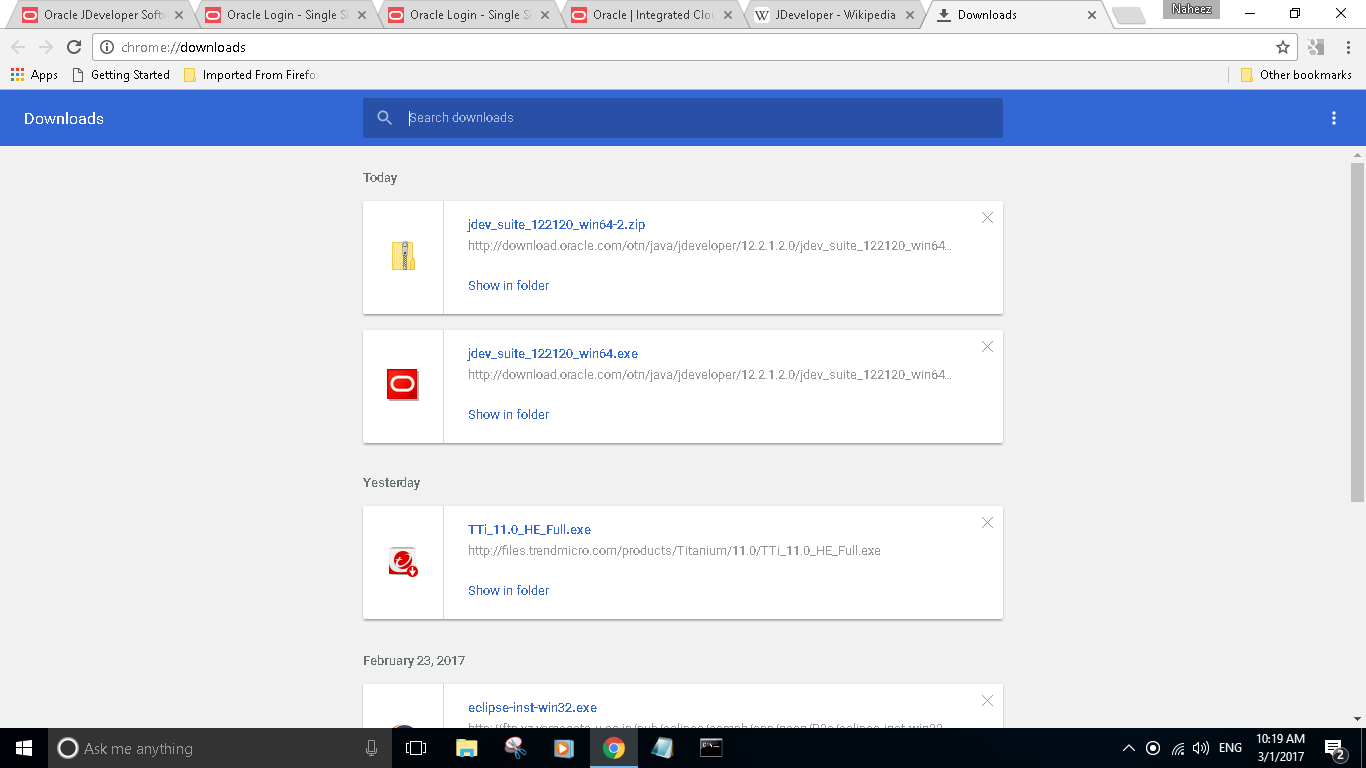This screenshot has height=768, width=1366.
Task: Show TTi_11.0_HE_Full.exe in folder
Action: click(x=508, y=590)
